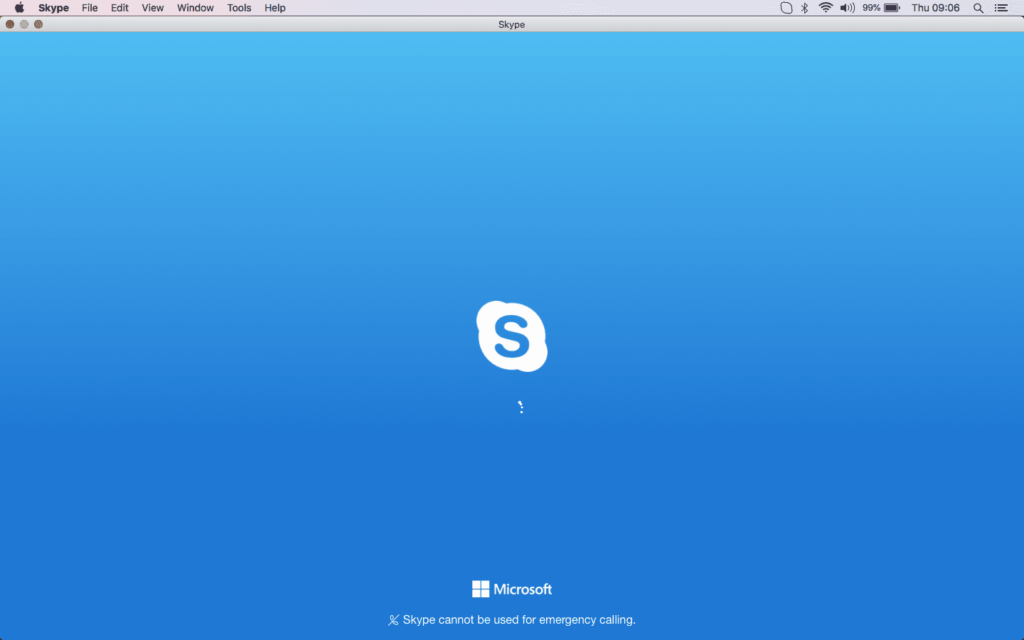1024x640 pixels.
Task: Click the loading spinner below the logo
Action: [521, 407]
